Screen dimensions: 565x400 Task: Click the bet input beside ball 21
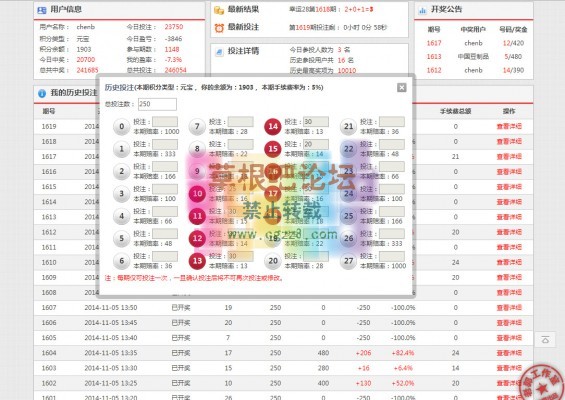point(392,122)
